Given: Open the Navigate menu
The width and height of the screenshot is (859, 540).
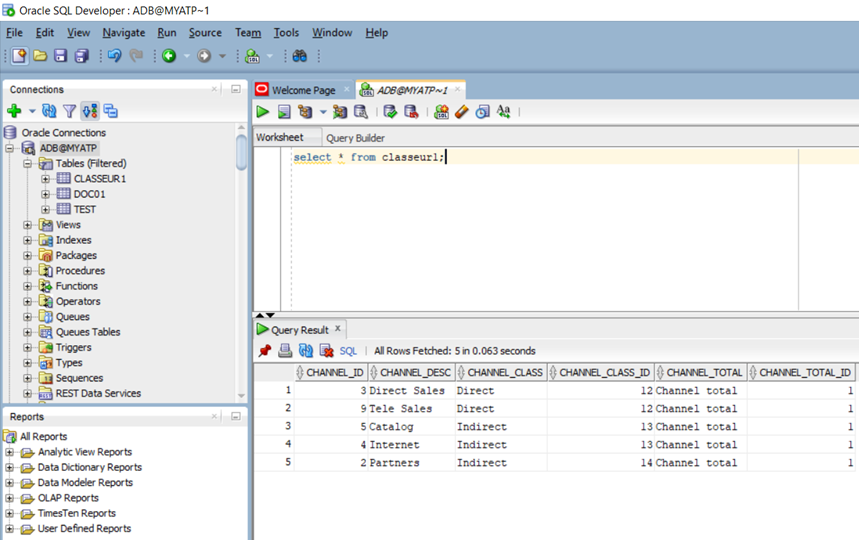Looking at the screenshot, I should pos(124,33).
